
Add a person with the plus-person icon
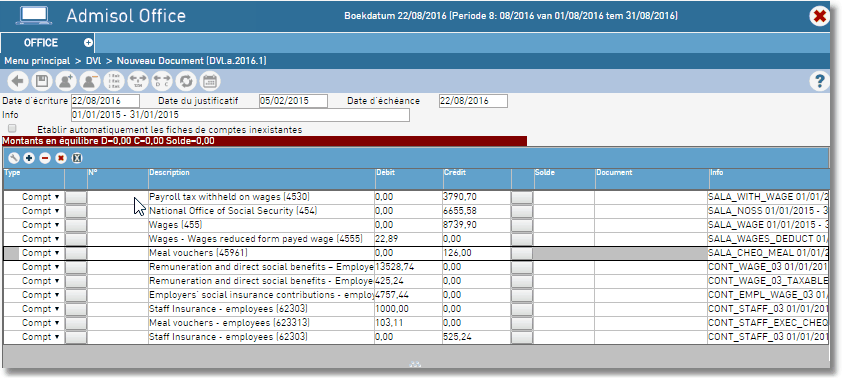(66, 82)
